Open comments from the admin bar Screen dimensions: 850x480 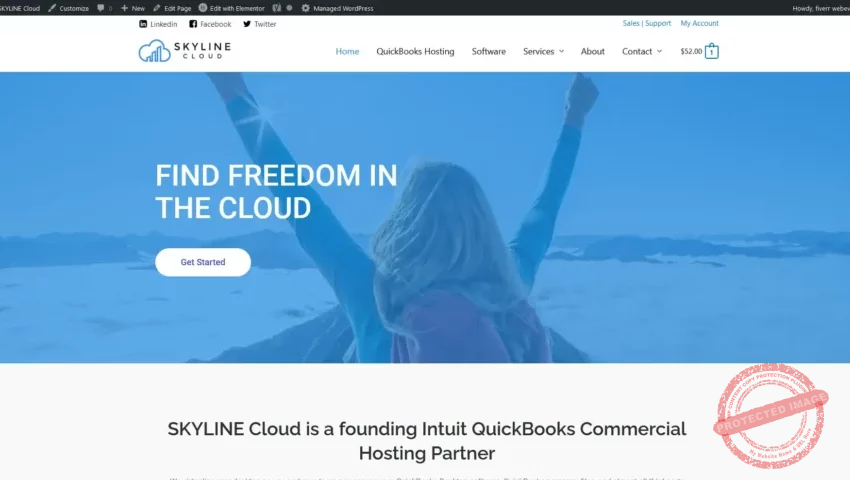[x=104, y=8]
